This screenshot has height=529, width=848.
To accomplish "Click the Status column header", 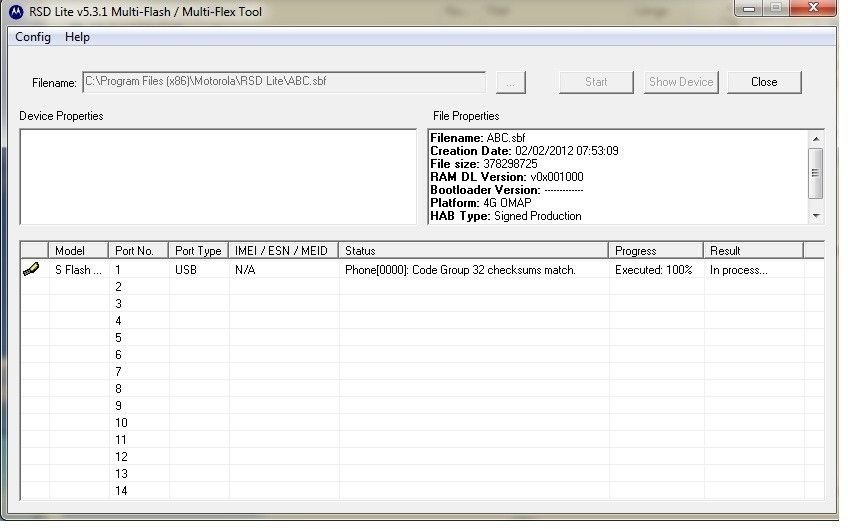I will tap(474, 250).
